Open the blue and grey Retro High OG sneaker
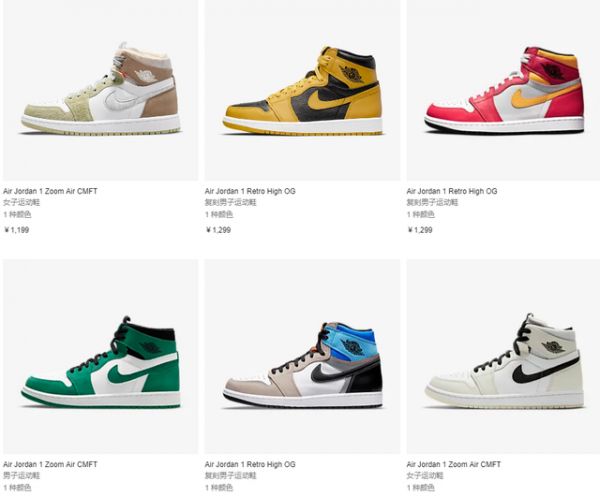 [302, 356]
